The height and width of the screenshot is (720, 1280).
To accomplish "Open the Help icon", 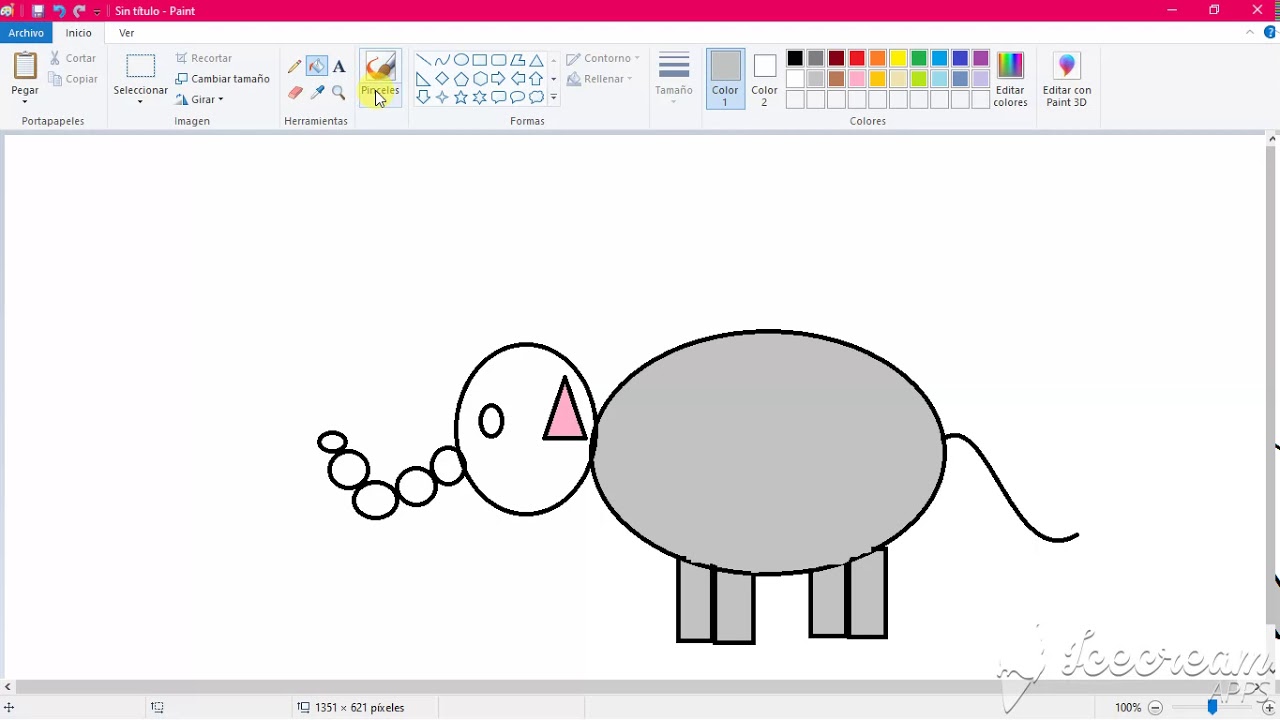I will coord(1270,33).
